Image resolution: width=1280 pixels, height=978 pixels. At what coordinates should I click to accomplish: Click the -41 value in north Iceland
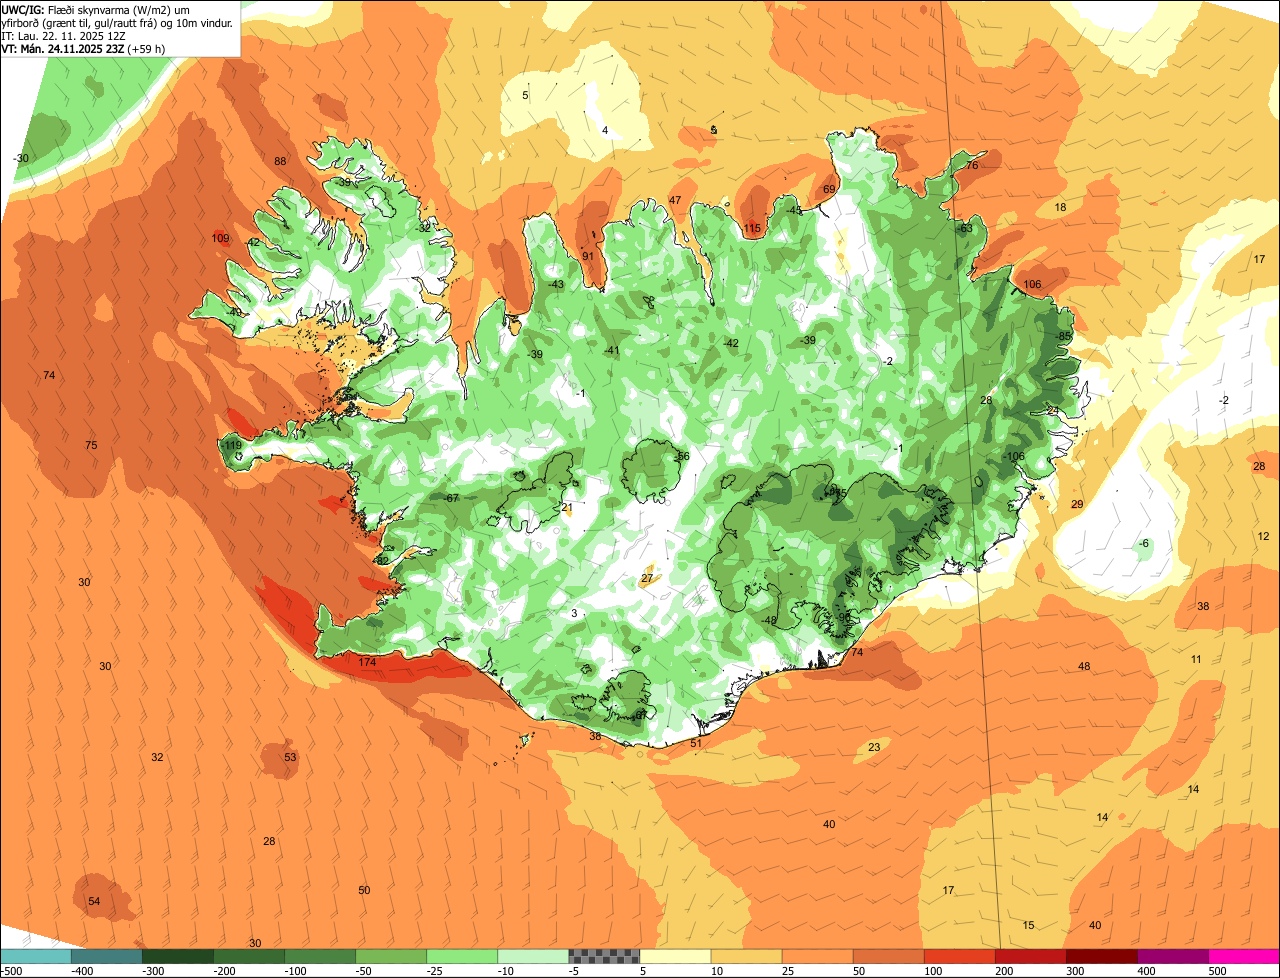(611, 350)
